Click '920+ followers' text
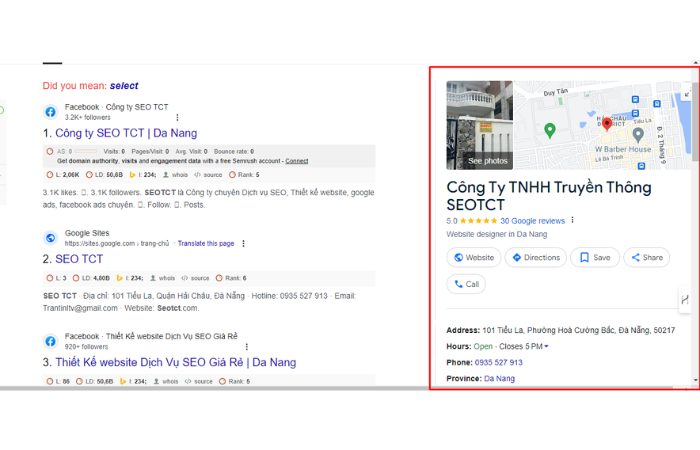This screenshot has width=700, height=450. tap(87, 347)
